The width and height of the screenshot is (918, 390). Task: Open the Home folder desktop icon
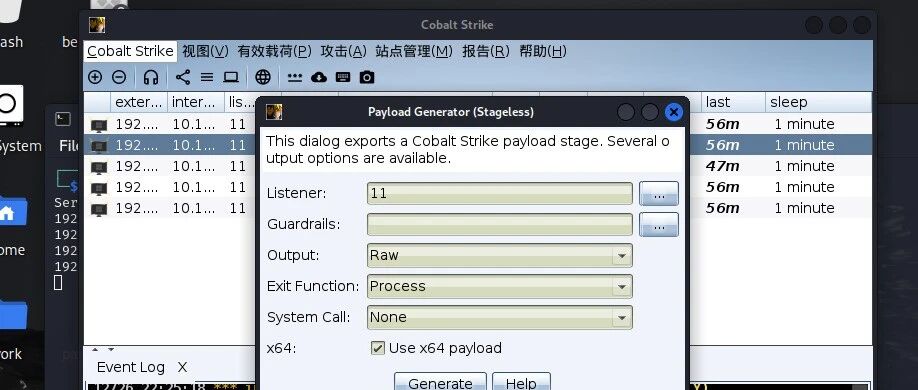(12, 212)
